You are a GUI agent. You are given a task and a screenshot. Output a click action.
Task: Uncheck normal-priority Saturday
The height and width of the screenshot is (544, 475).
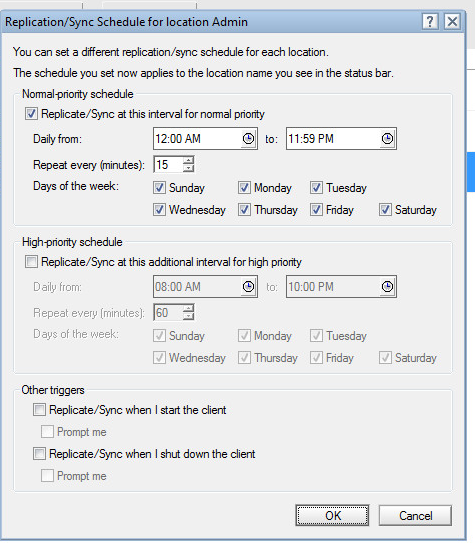tap(385, 210)
